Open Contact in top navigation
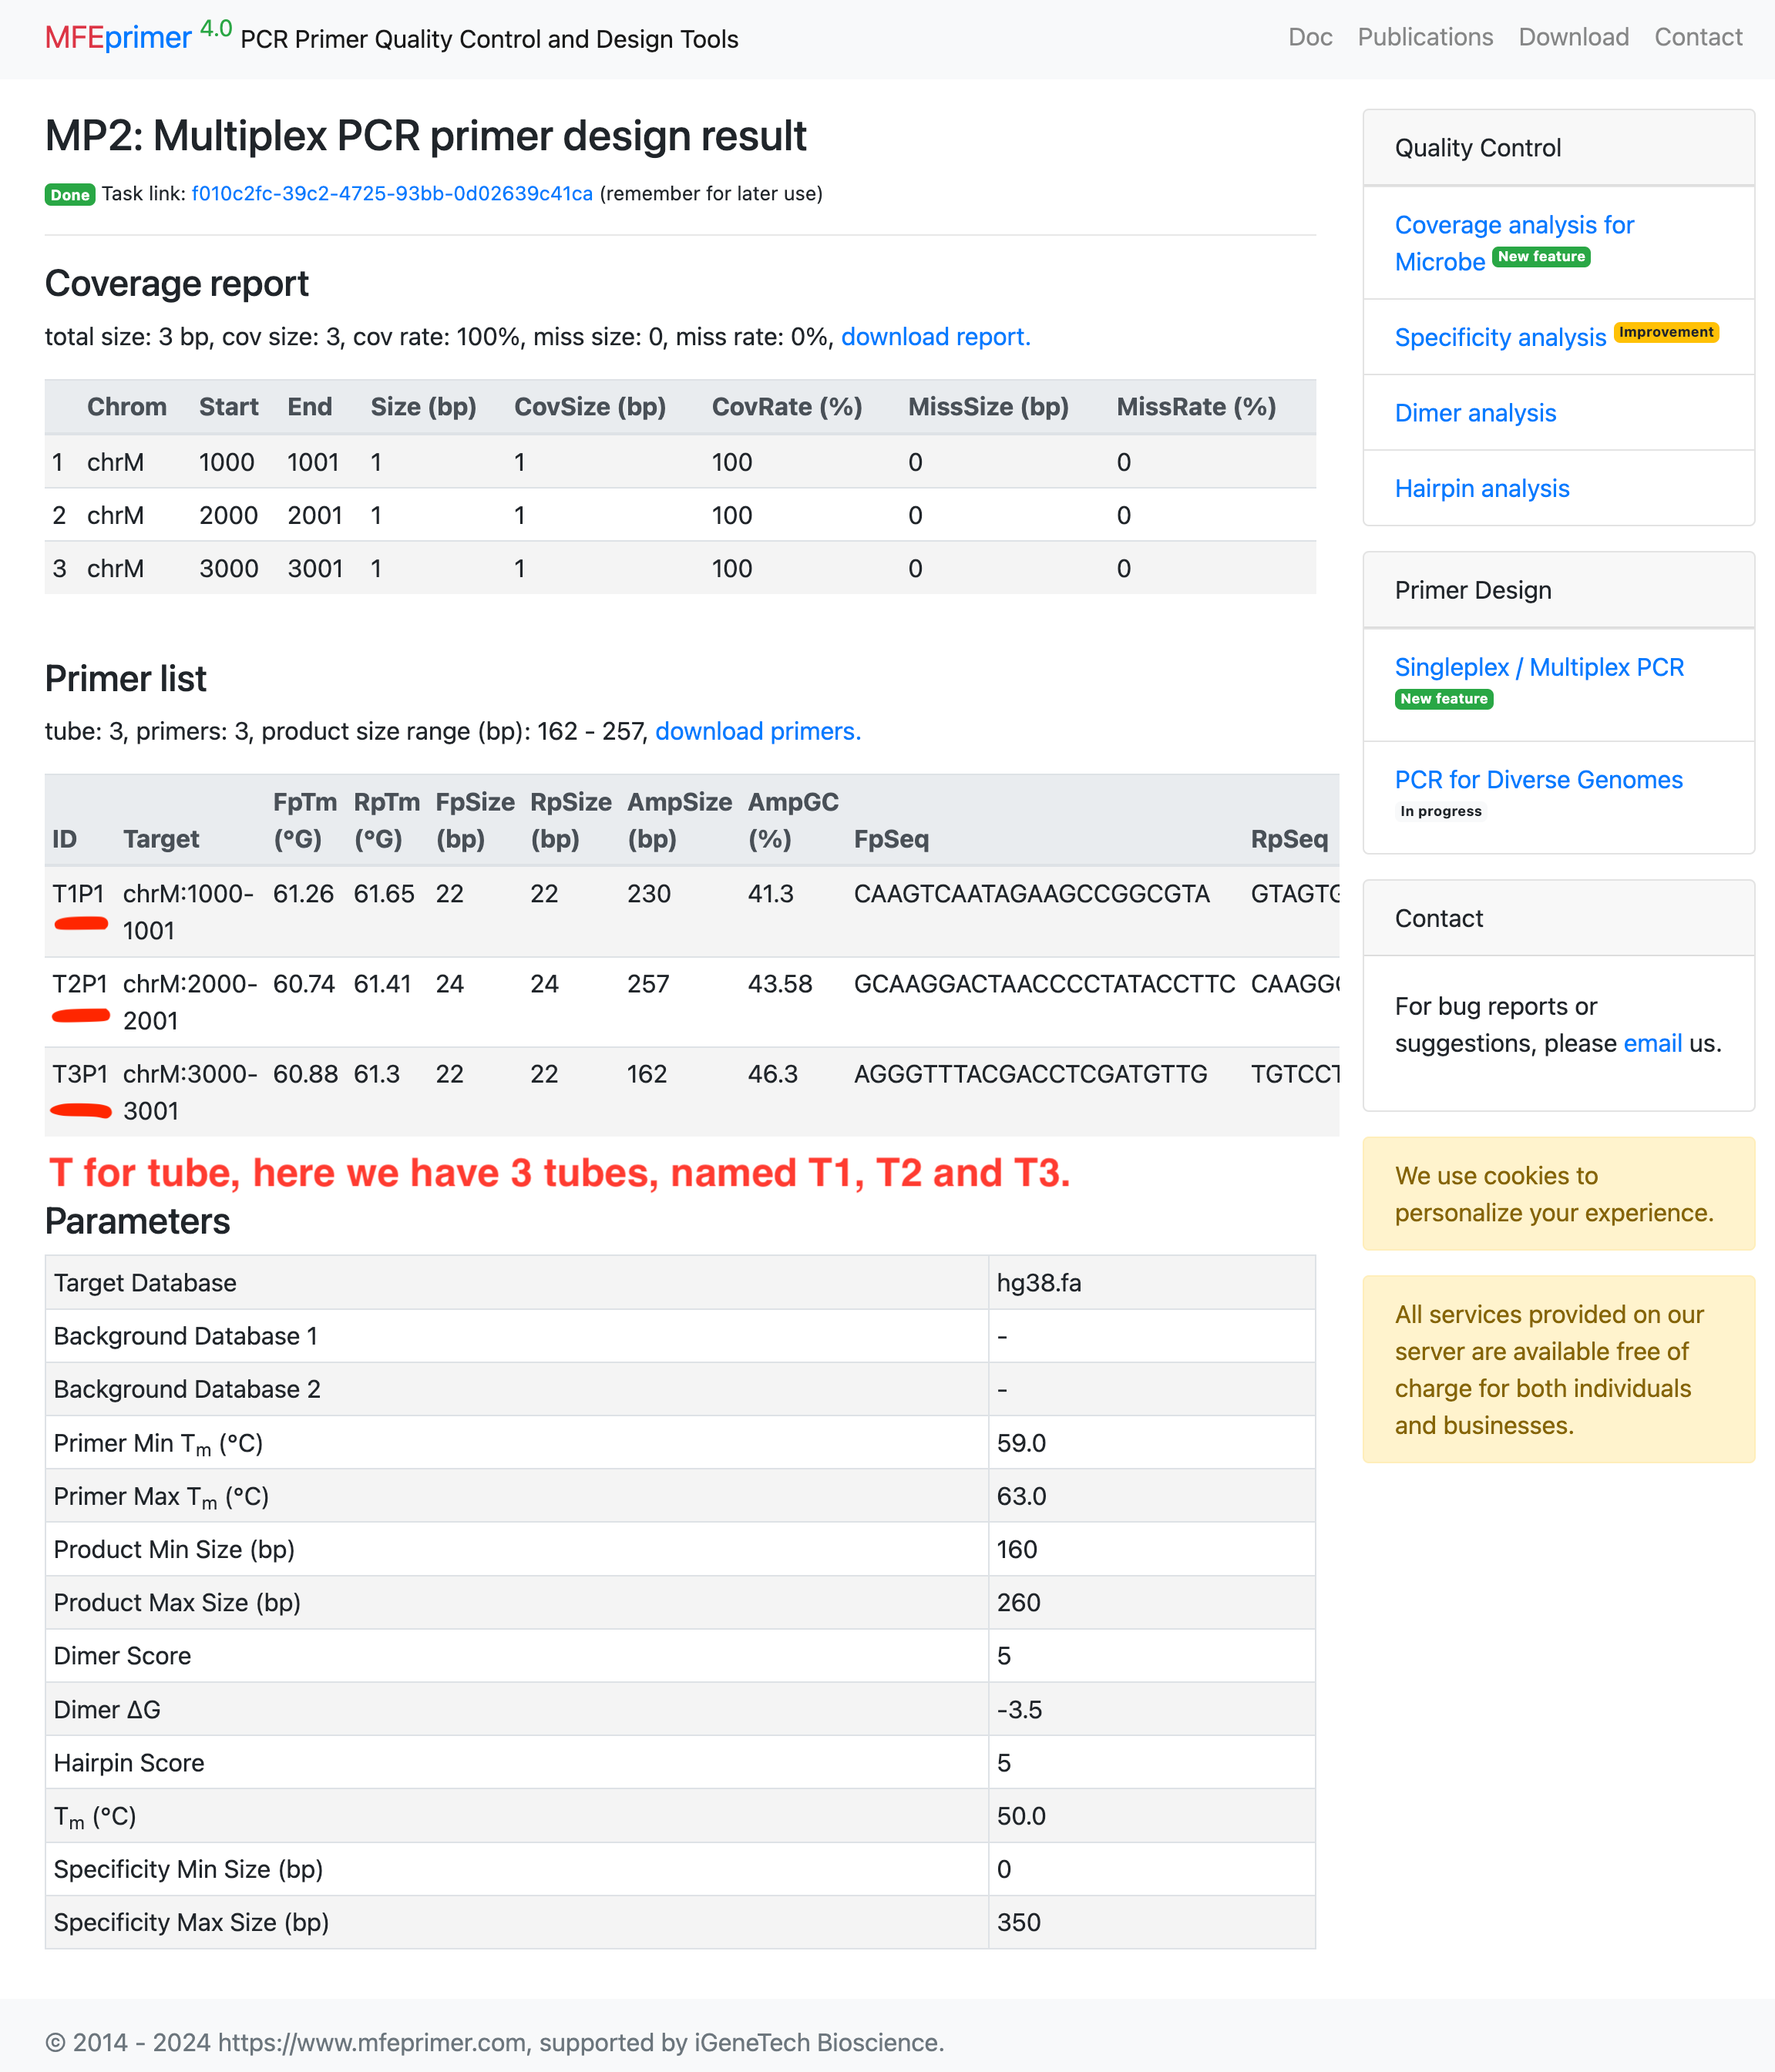The width and height of the screenshot is (1775, 2072). 1698,37
